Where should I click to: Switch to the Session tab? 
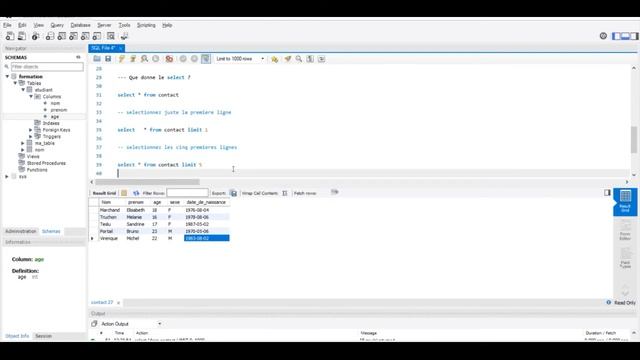click(x=43, y=336)
